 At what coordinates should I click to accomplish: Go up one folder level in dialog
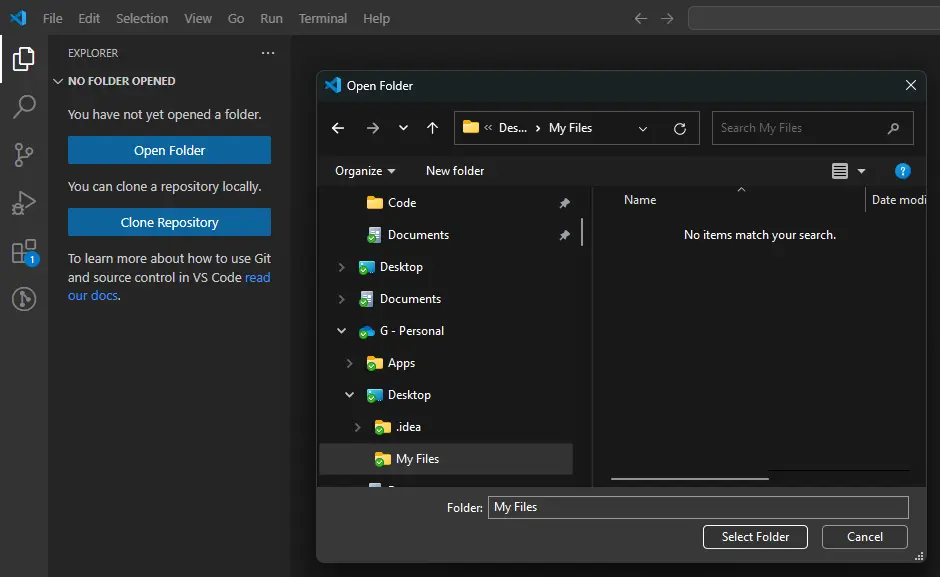coord(432,128)
